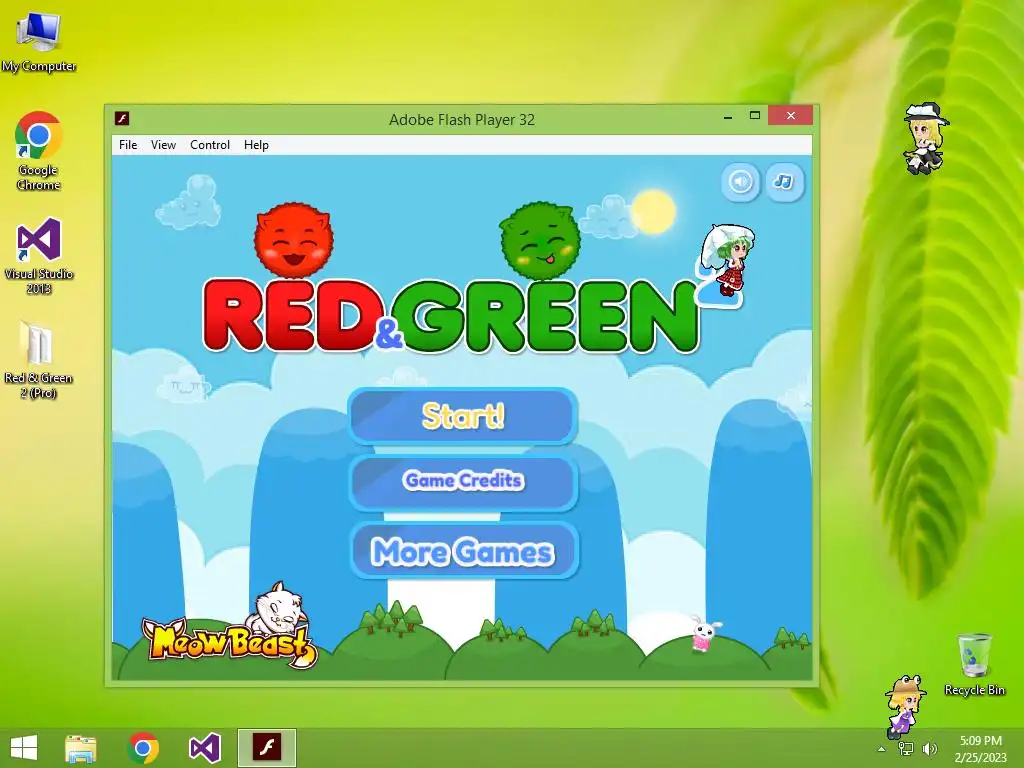The width and height of the screenshot is (1024, 768).
Task: Open the Control menu
Action: click(210, 145)
